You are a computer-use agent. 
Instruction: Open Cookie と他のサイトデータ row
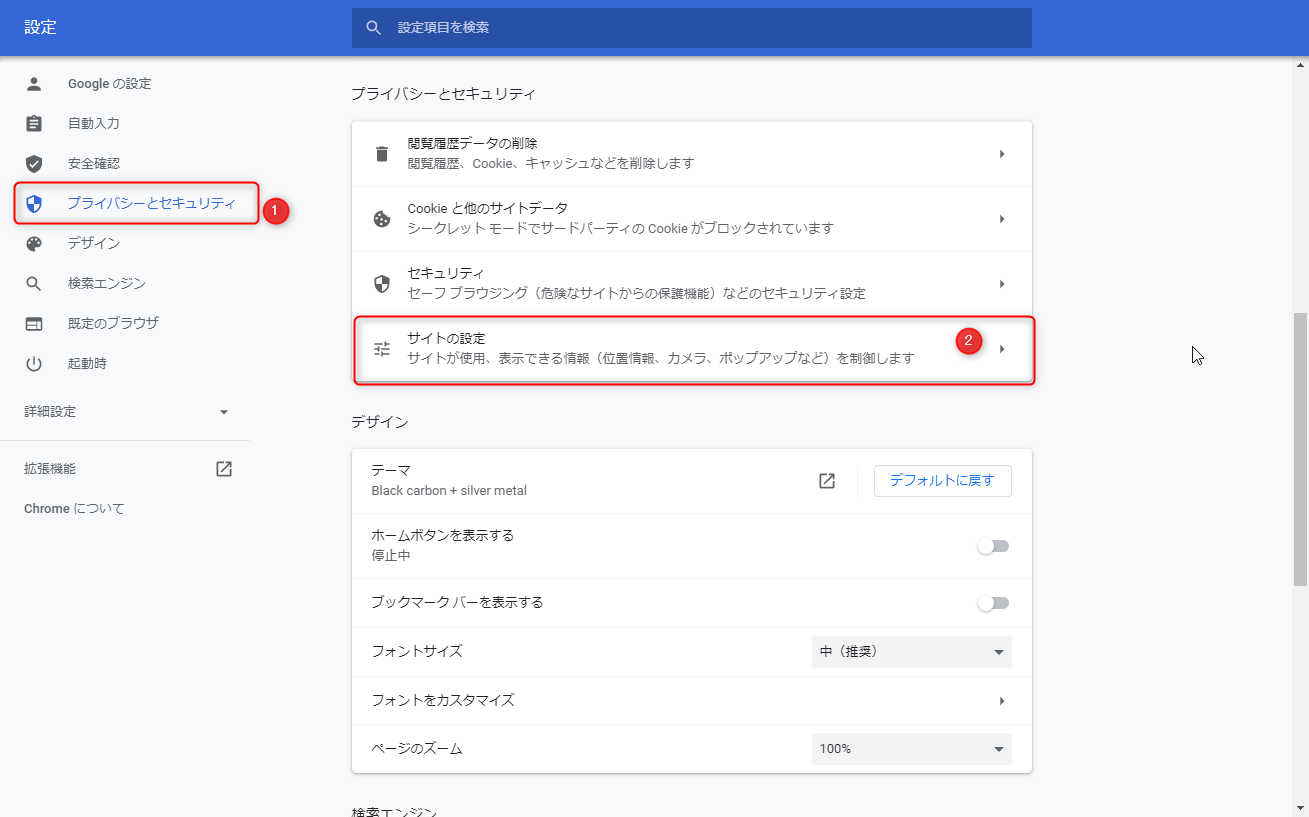pos(692,219)
